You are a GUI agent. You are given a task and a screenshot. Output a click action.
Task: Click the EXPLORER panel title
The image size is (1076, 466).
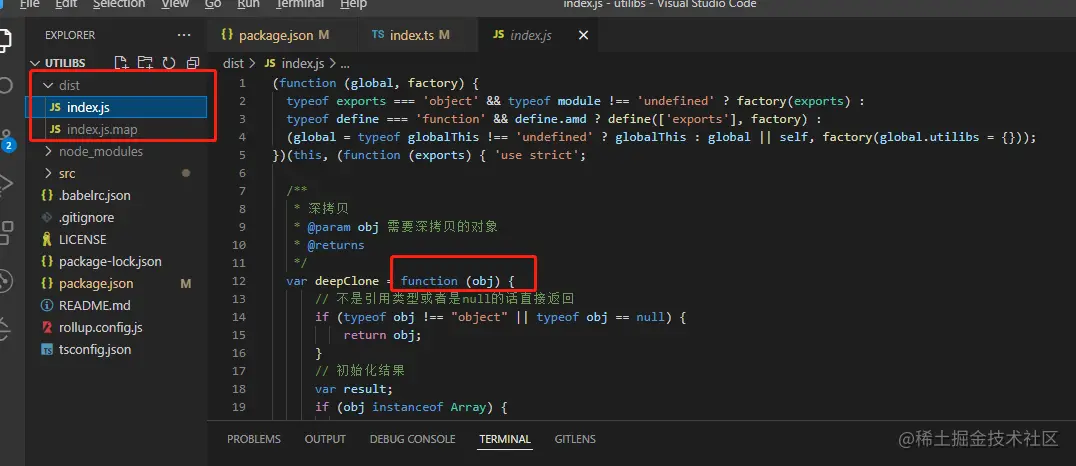click(x=70, y=35)
